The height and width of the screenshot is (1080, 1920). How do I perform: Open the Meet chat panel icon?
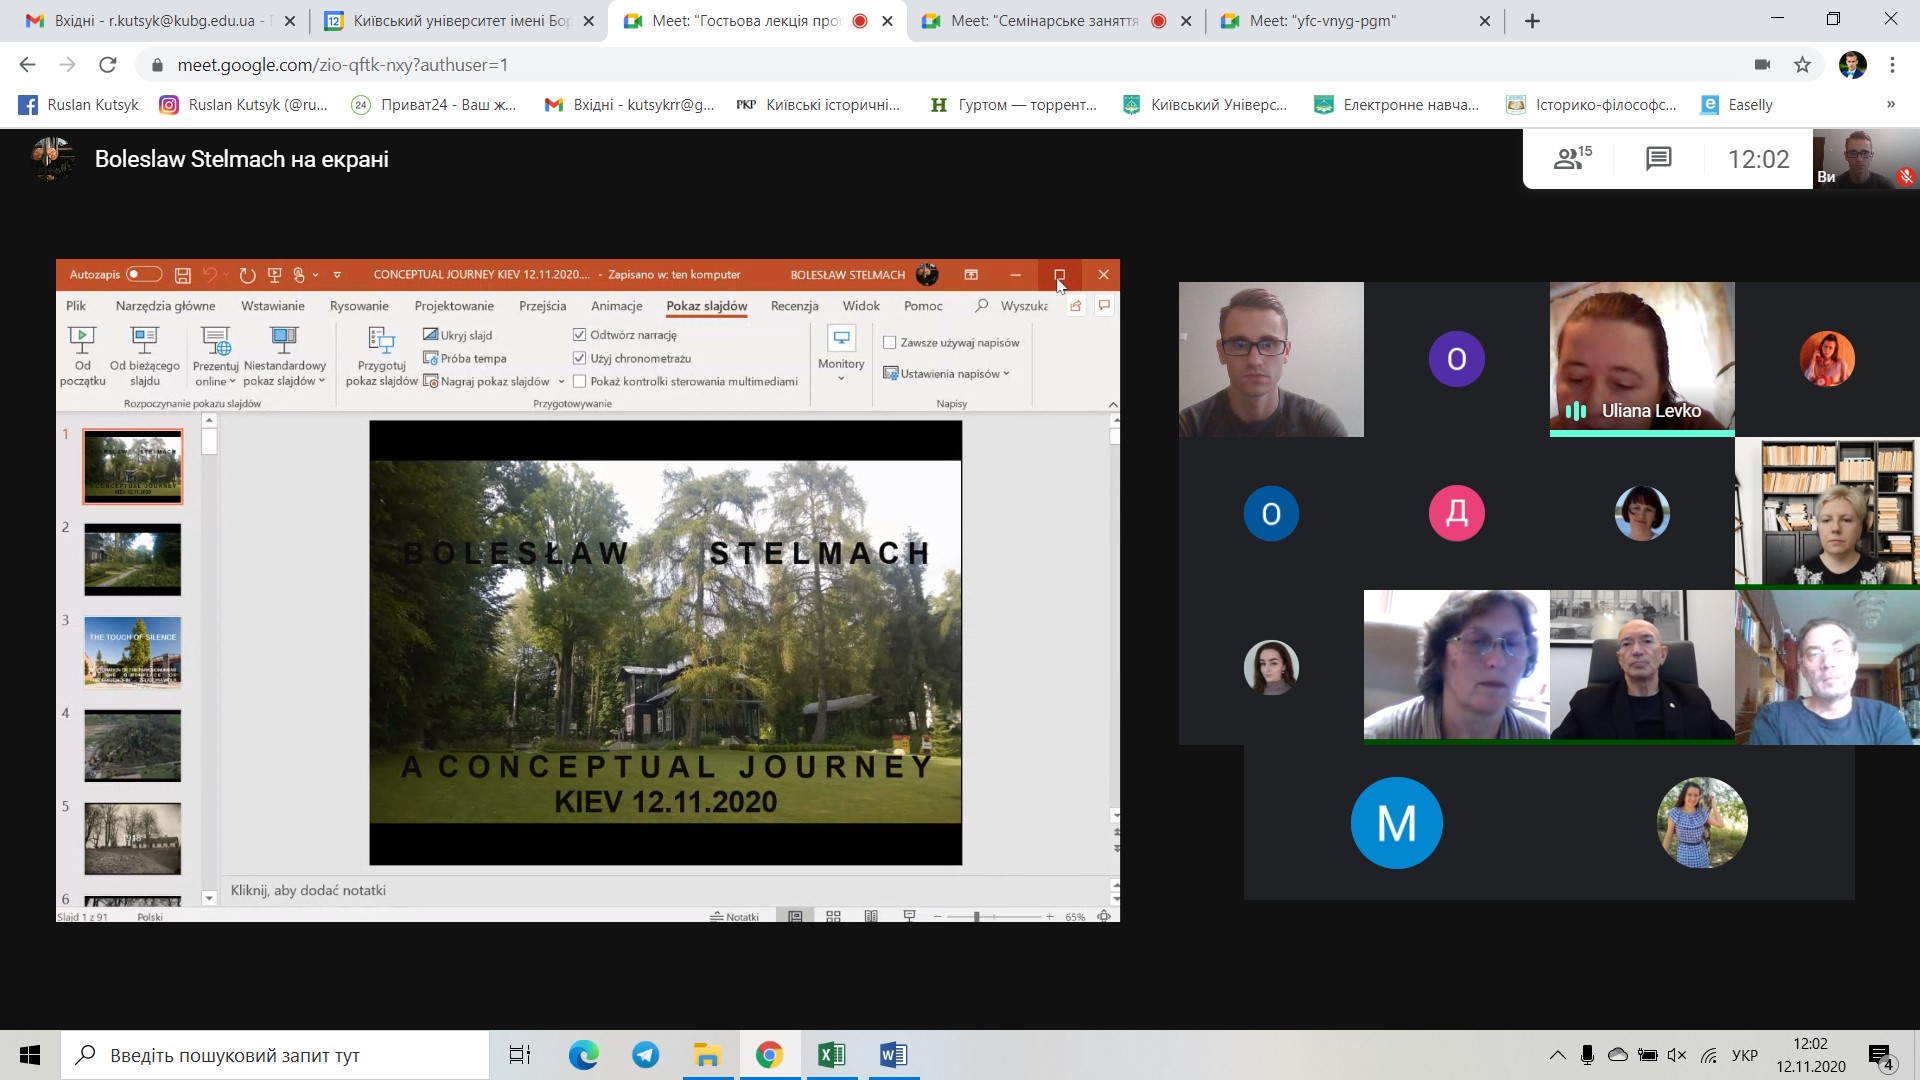click(x=1658, y=158)
